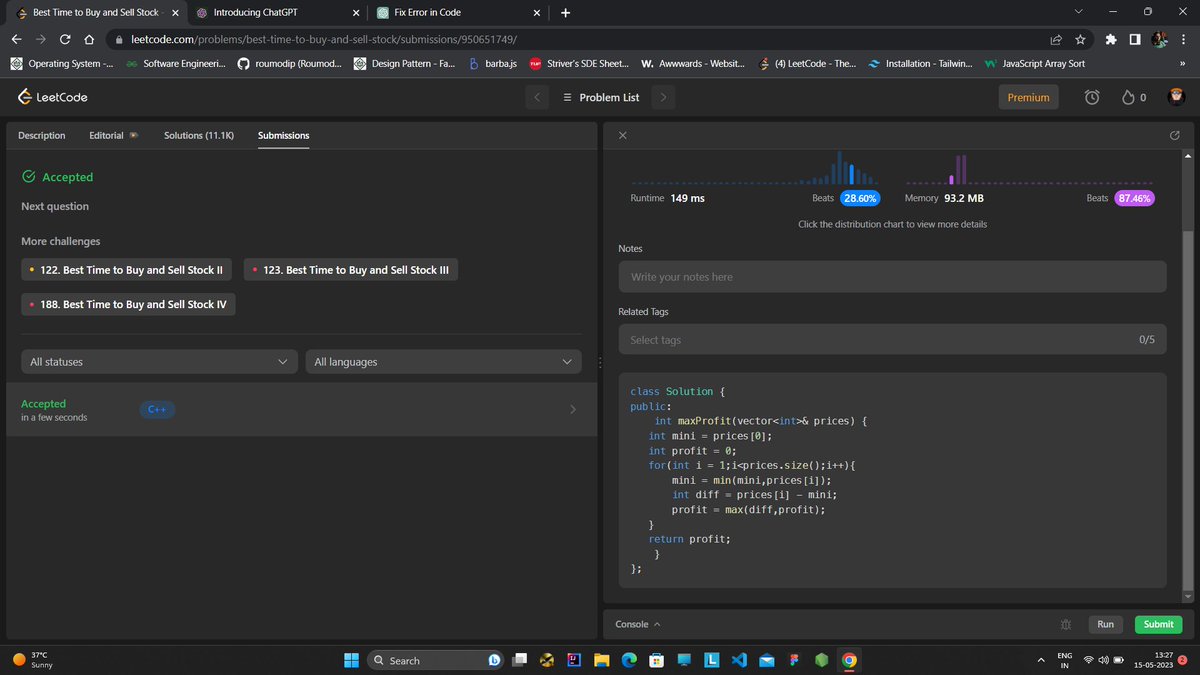Open the Select tags field
Image resolution: width=1200 pixels, height=675 pixels.
coord(892,340)
